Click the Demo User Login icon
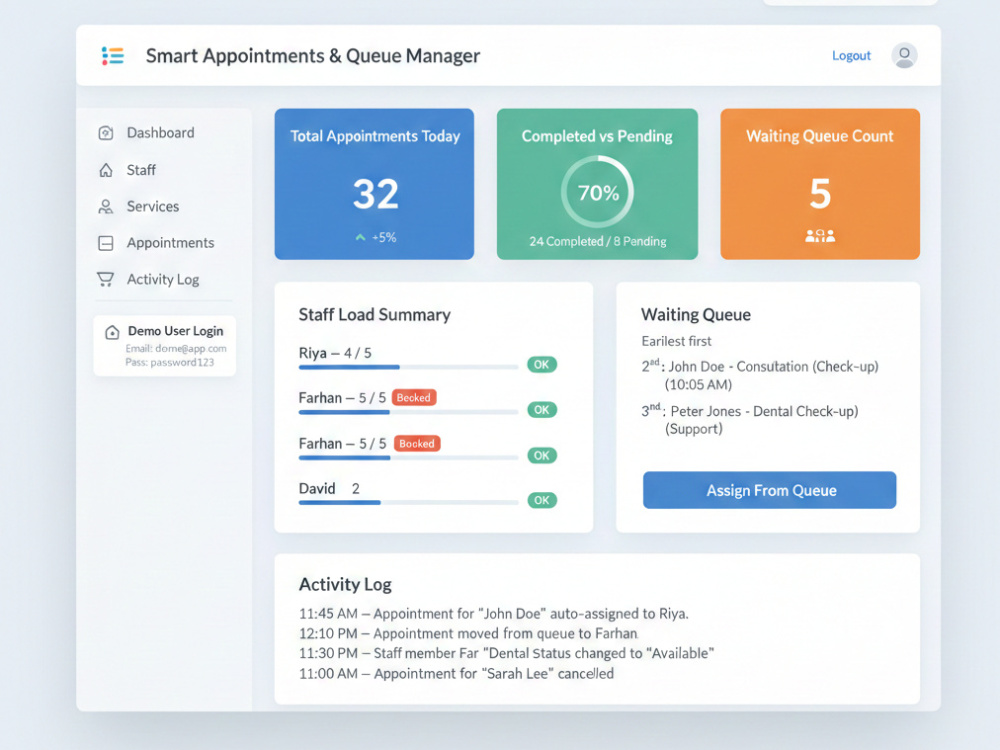The height and width of the screenshot is (750, 1000). [x=112, y=332]
